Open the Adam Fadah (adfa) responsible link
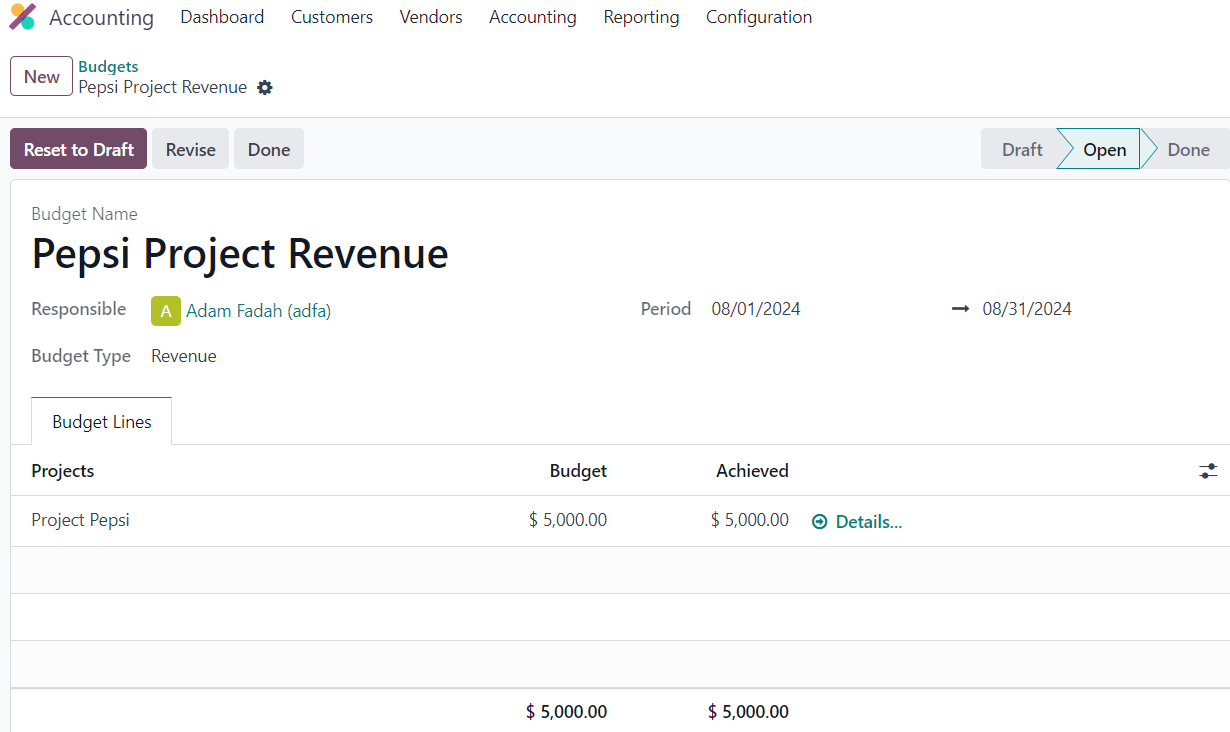 tap(258, 311)
